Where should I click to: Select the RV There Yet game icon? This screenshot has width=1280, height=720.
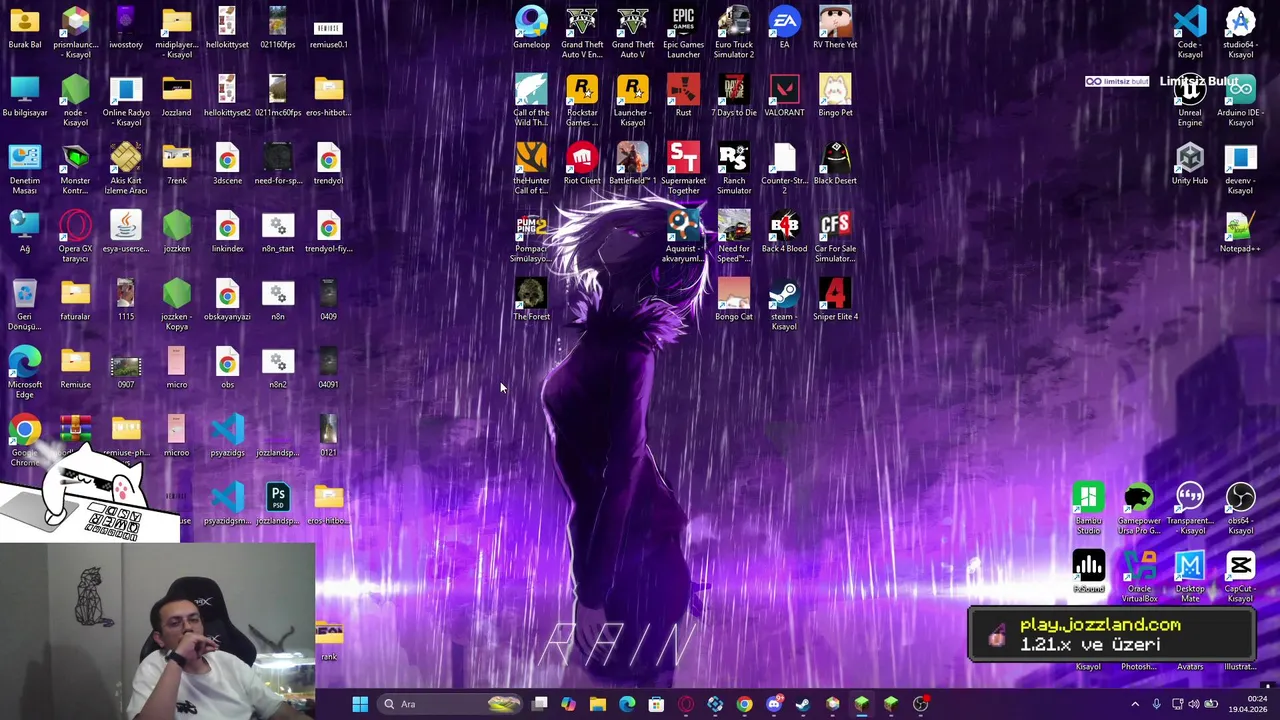coord(835,28)
